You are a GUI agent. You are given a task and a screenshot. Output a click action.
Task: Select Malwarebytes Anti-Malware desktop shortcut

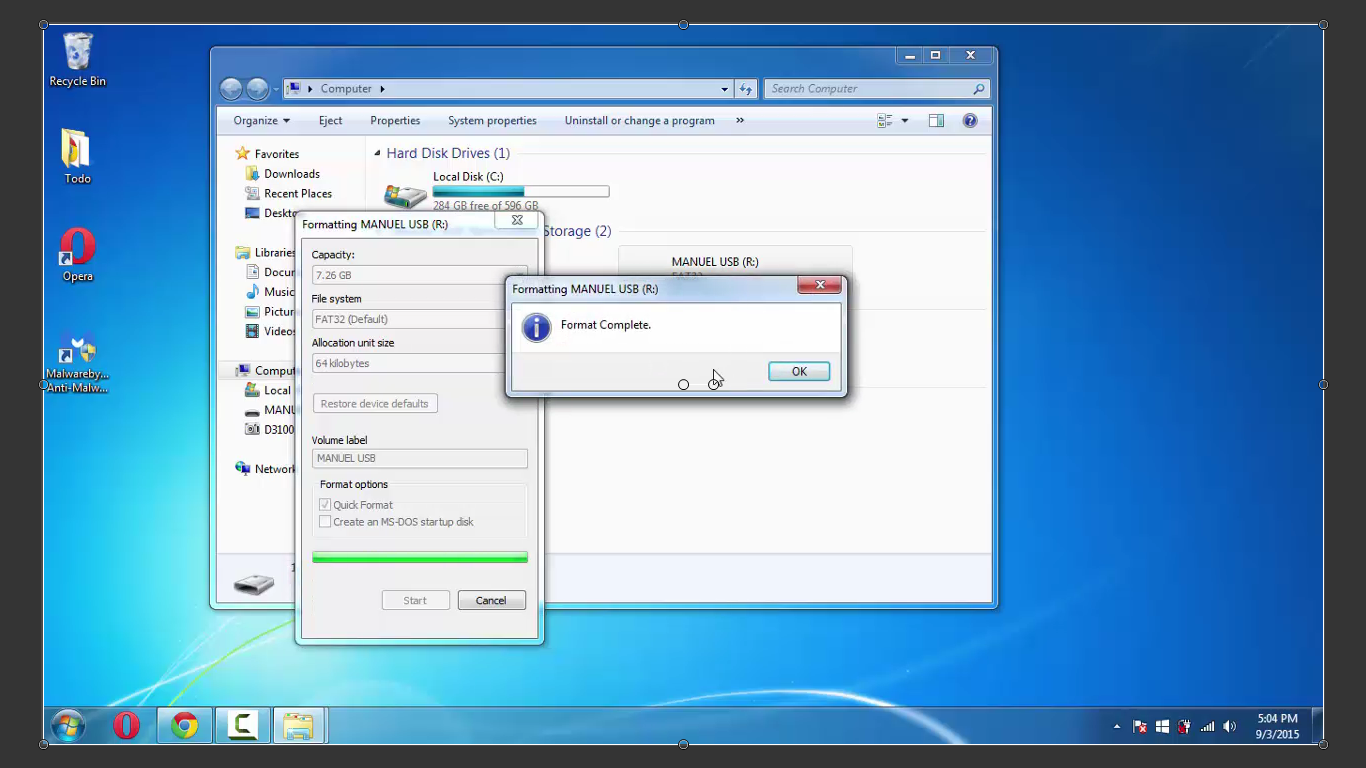77,361
